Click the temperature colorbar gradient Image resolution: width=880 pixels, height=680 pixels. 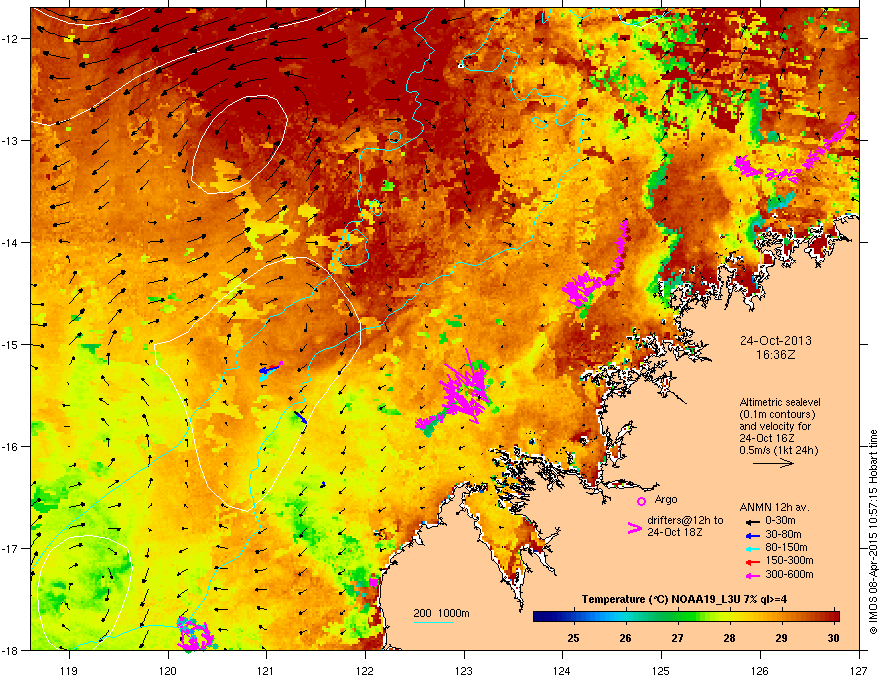tap(686, 617)
